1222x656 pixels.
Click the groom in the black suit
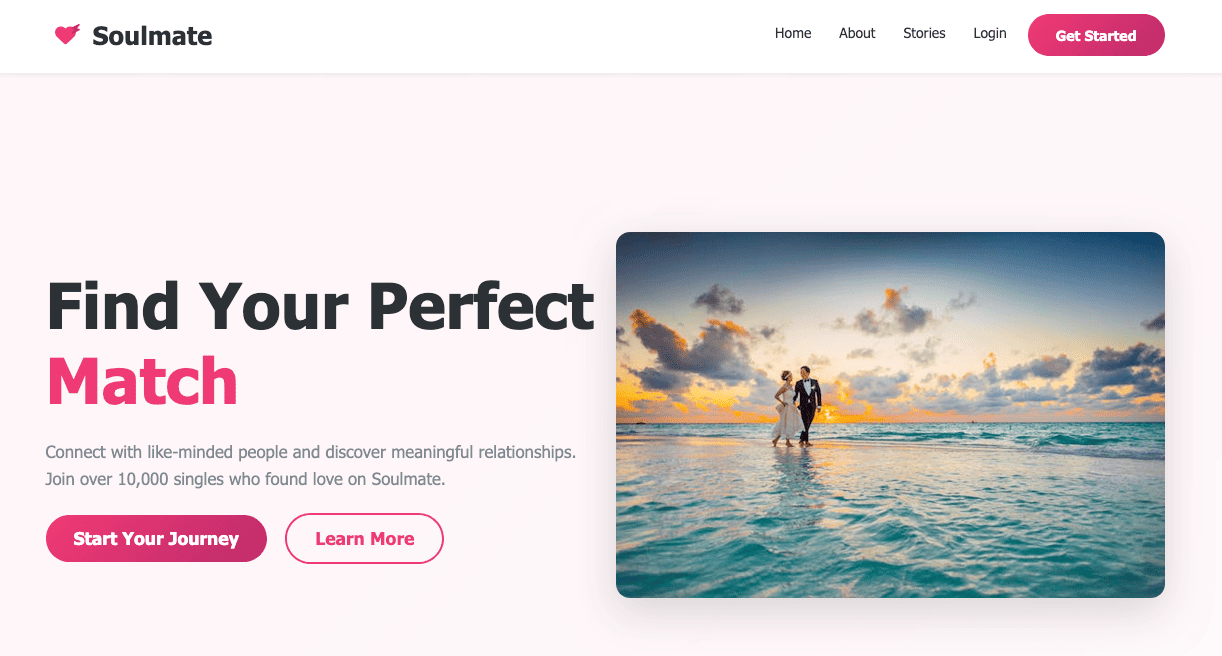(808, 405)
